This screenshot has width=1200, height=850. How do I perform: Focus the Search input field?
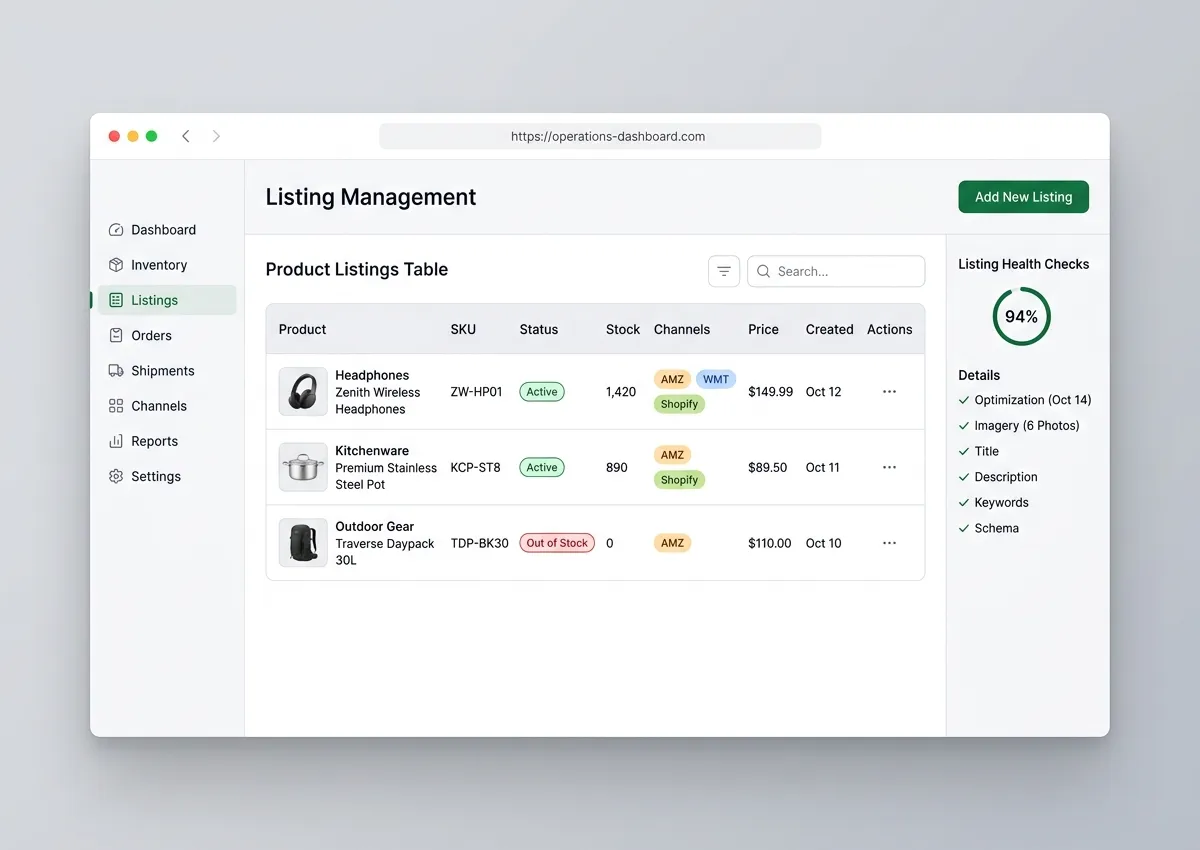[x=836, y=271]
